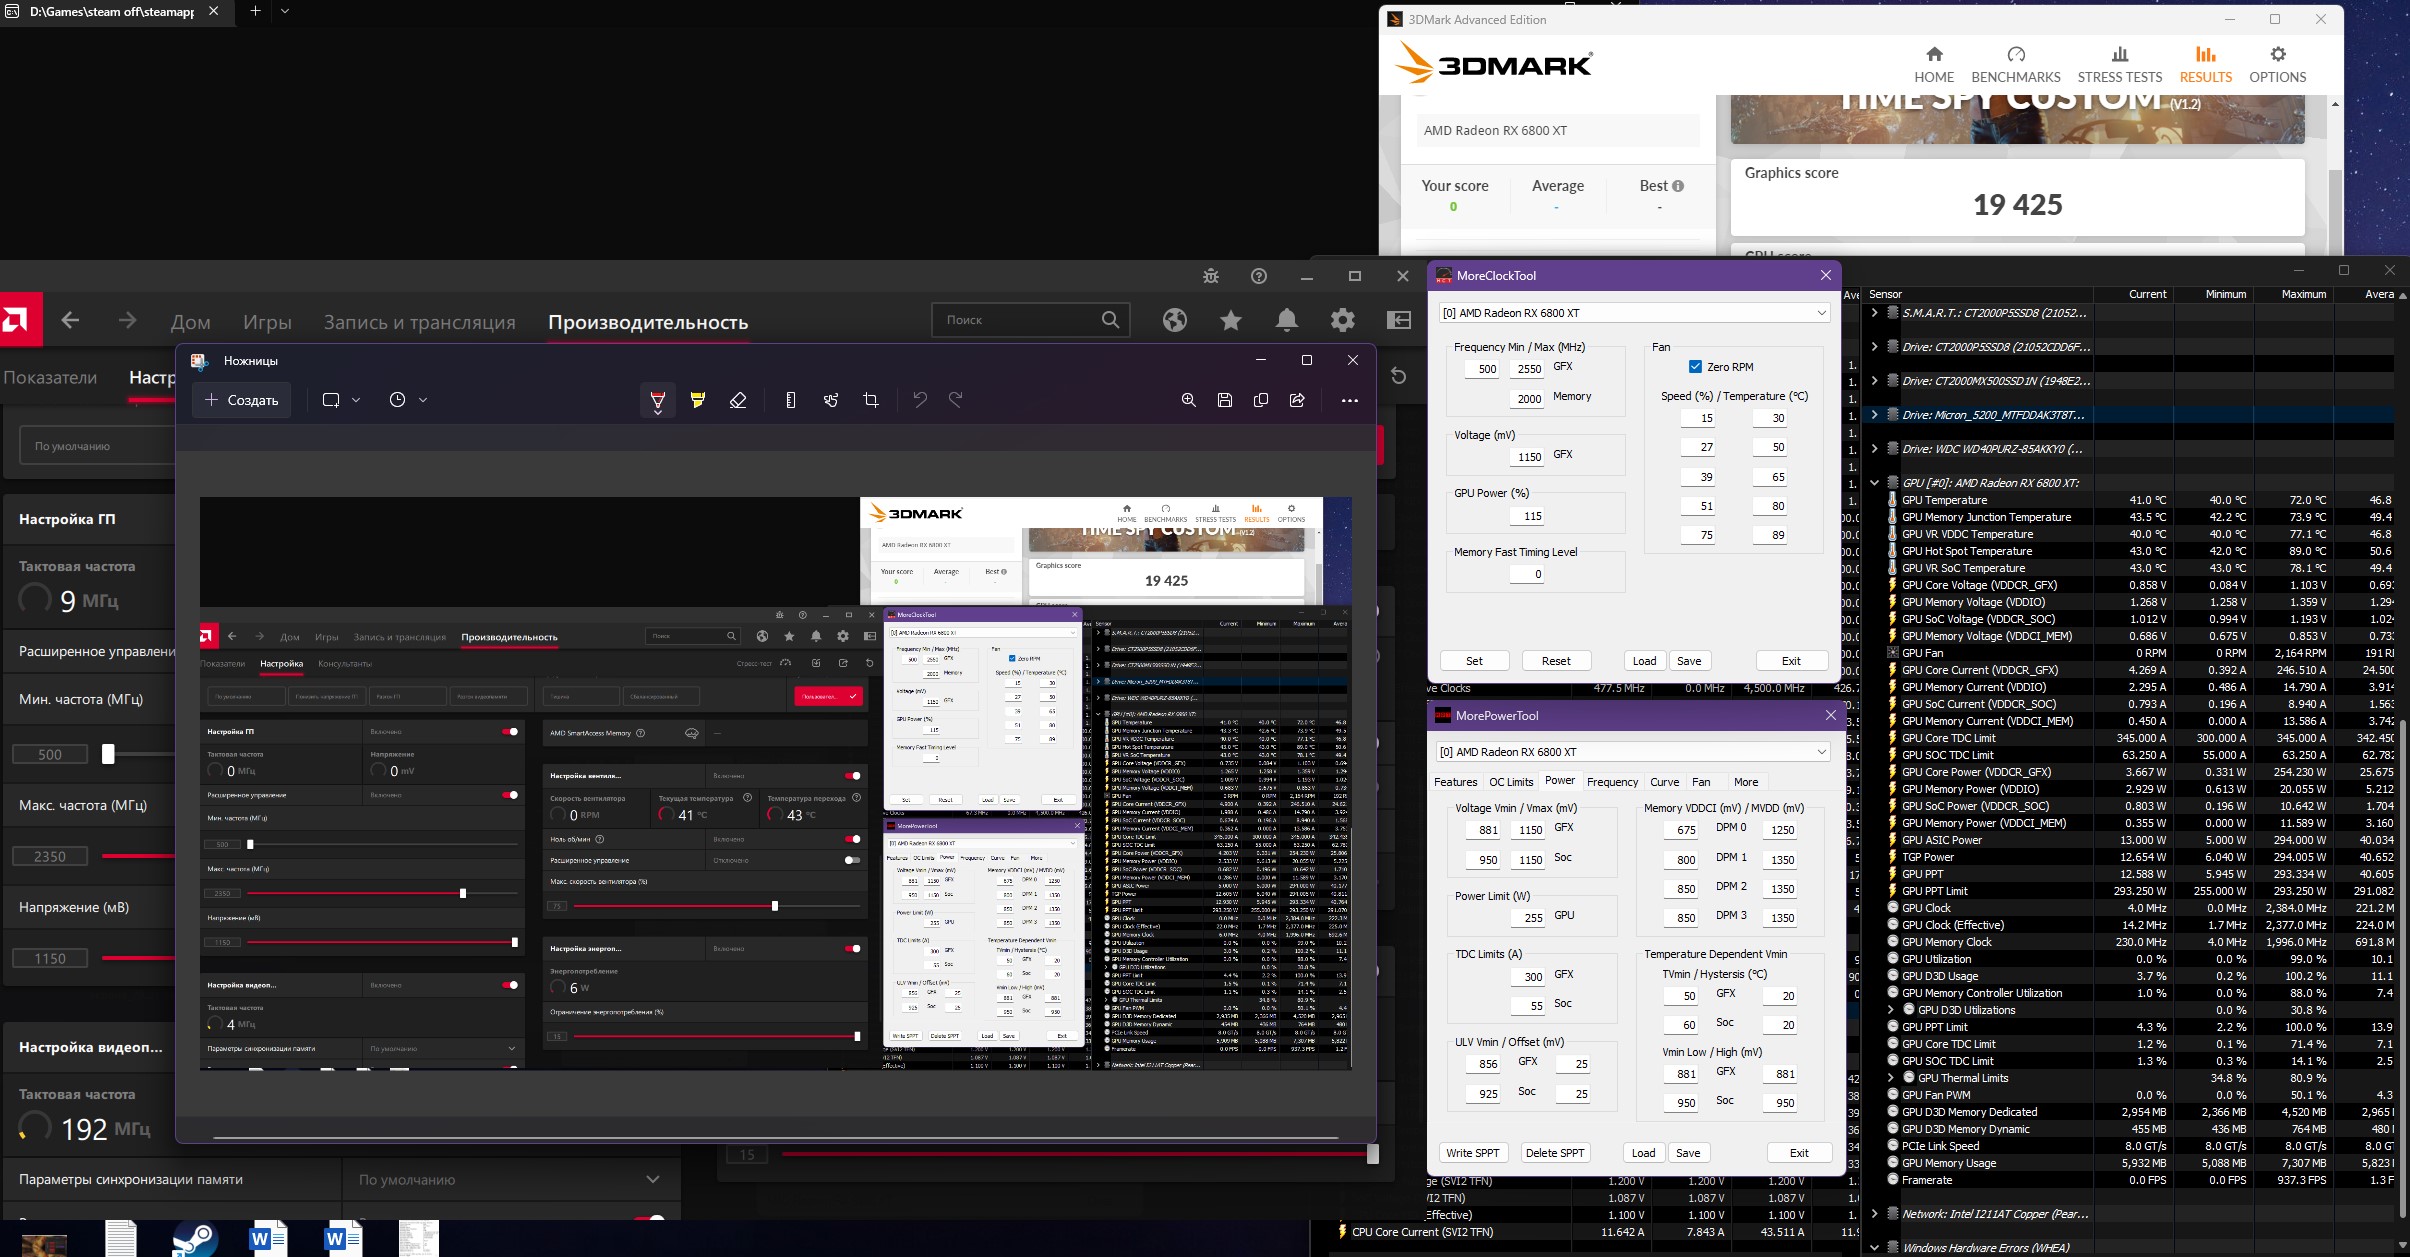Open memory timing dropdown in AMD Software
Viewport: 2410px width, 1257px height.
(511, 1180)
